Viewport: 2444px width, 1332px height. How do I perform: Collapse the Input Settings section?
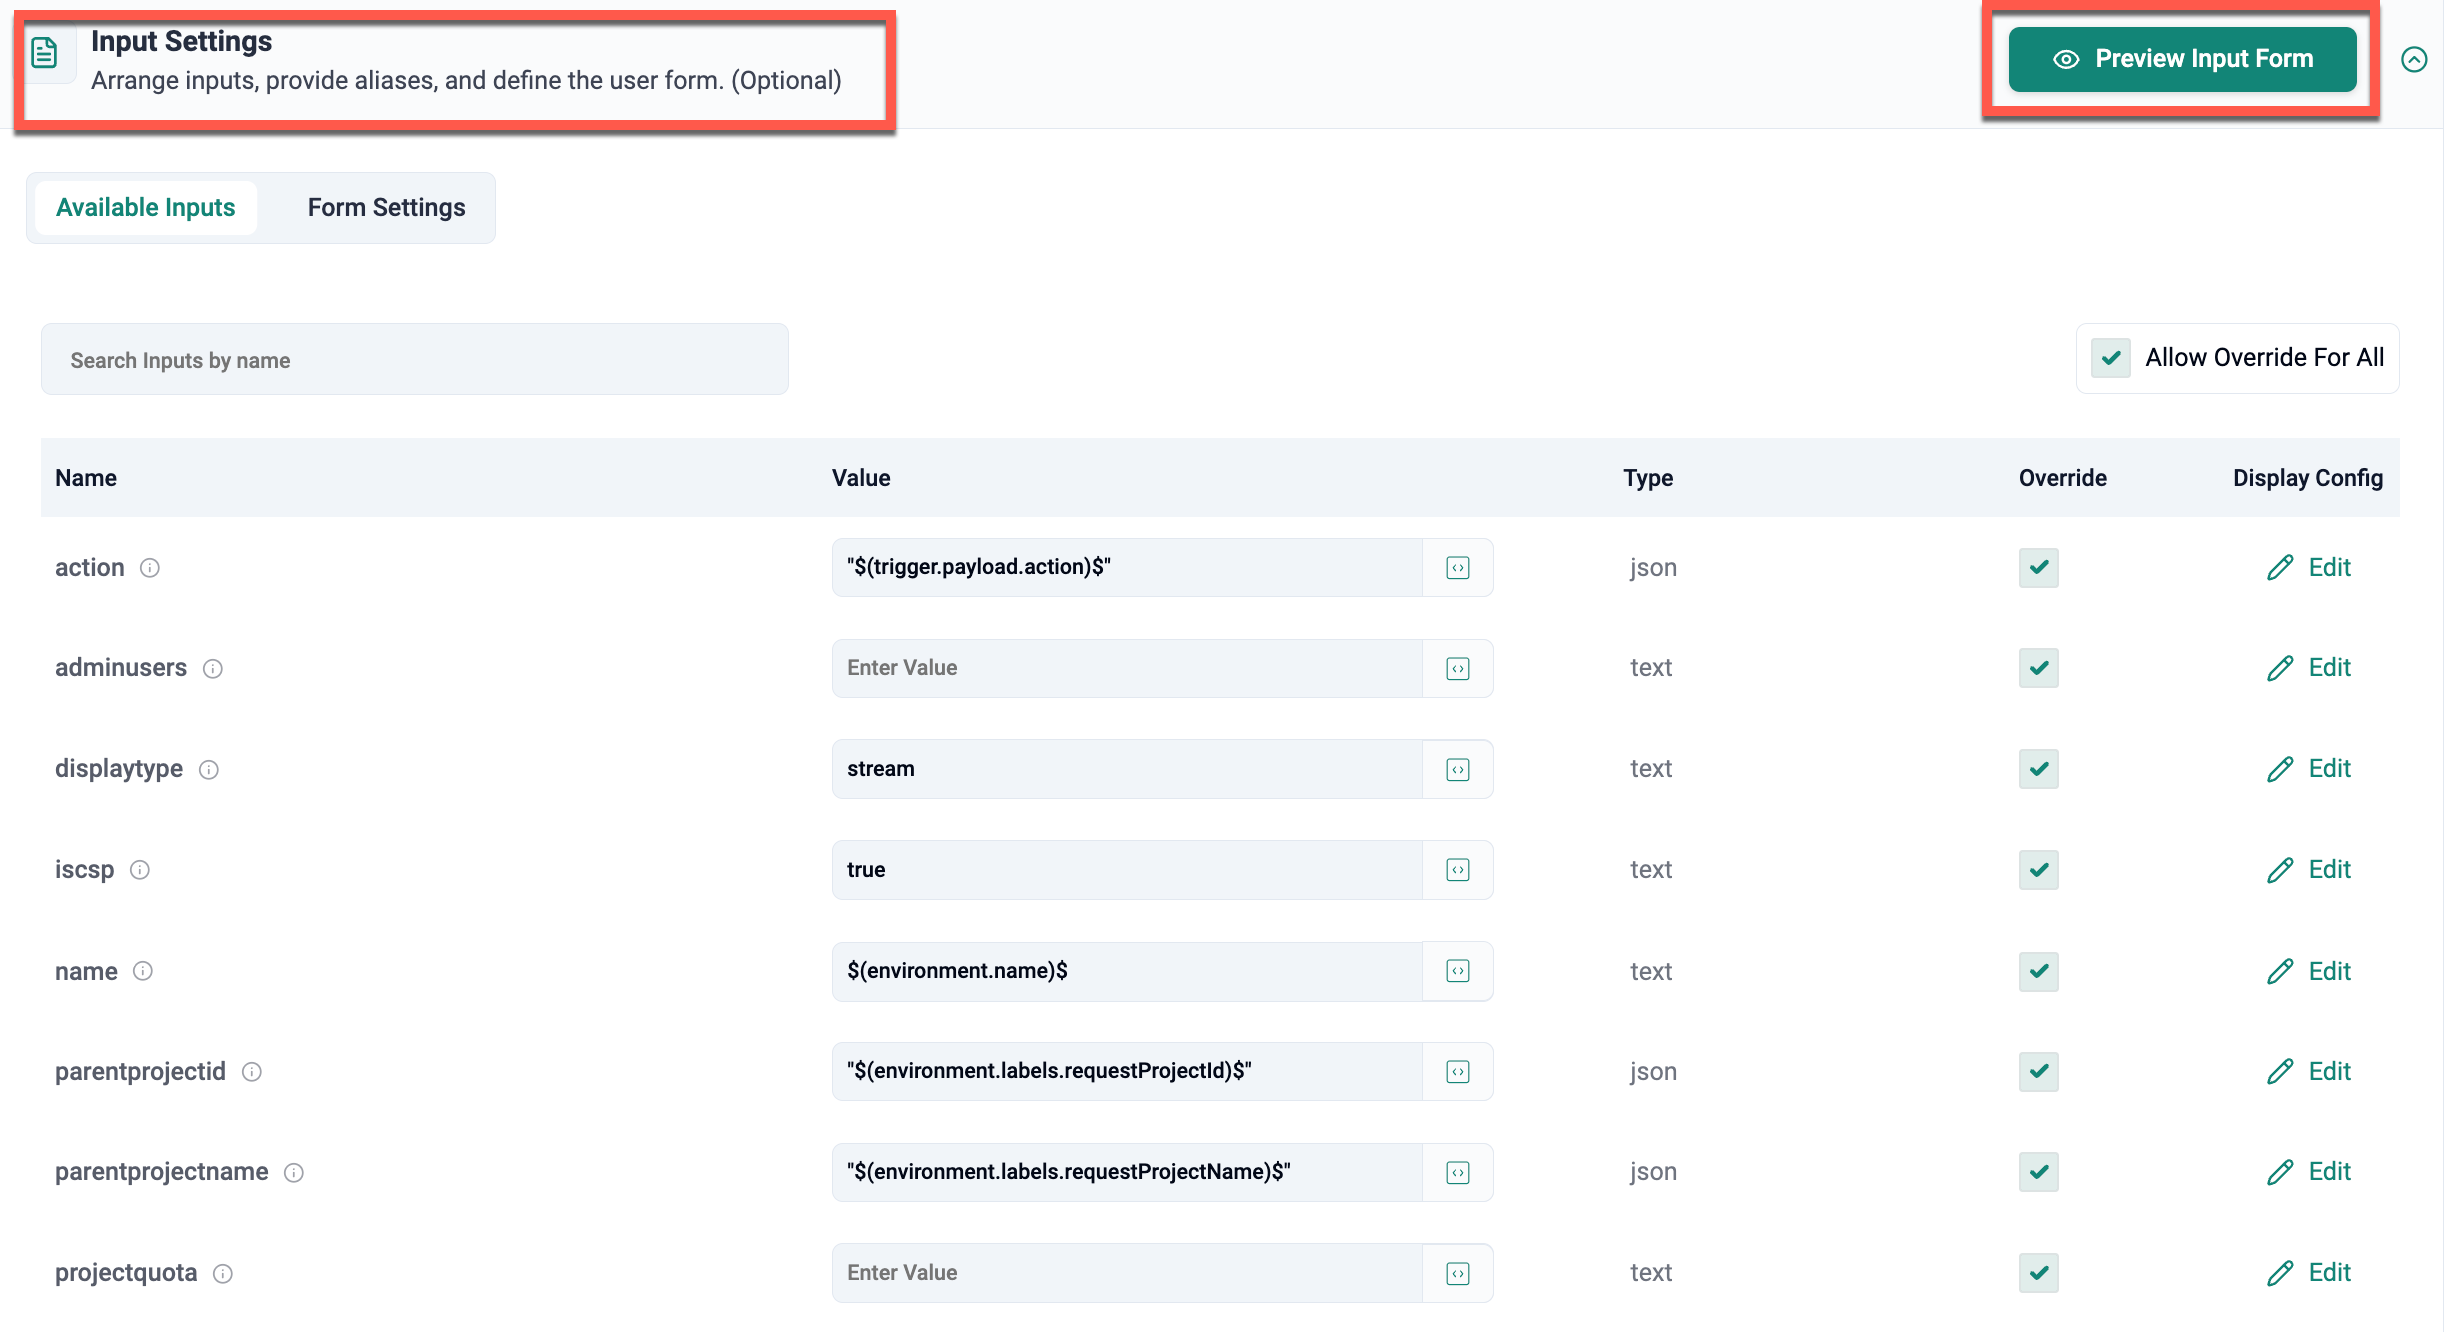click(2414, 60)
